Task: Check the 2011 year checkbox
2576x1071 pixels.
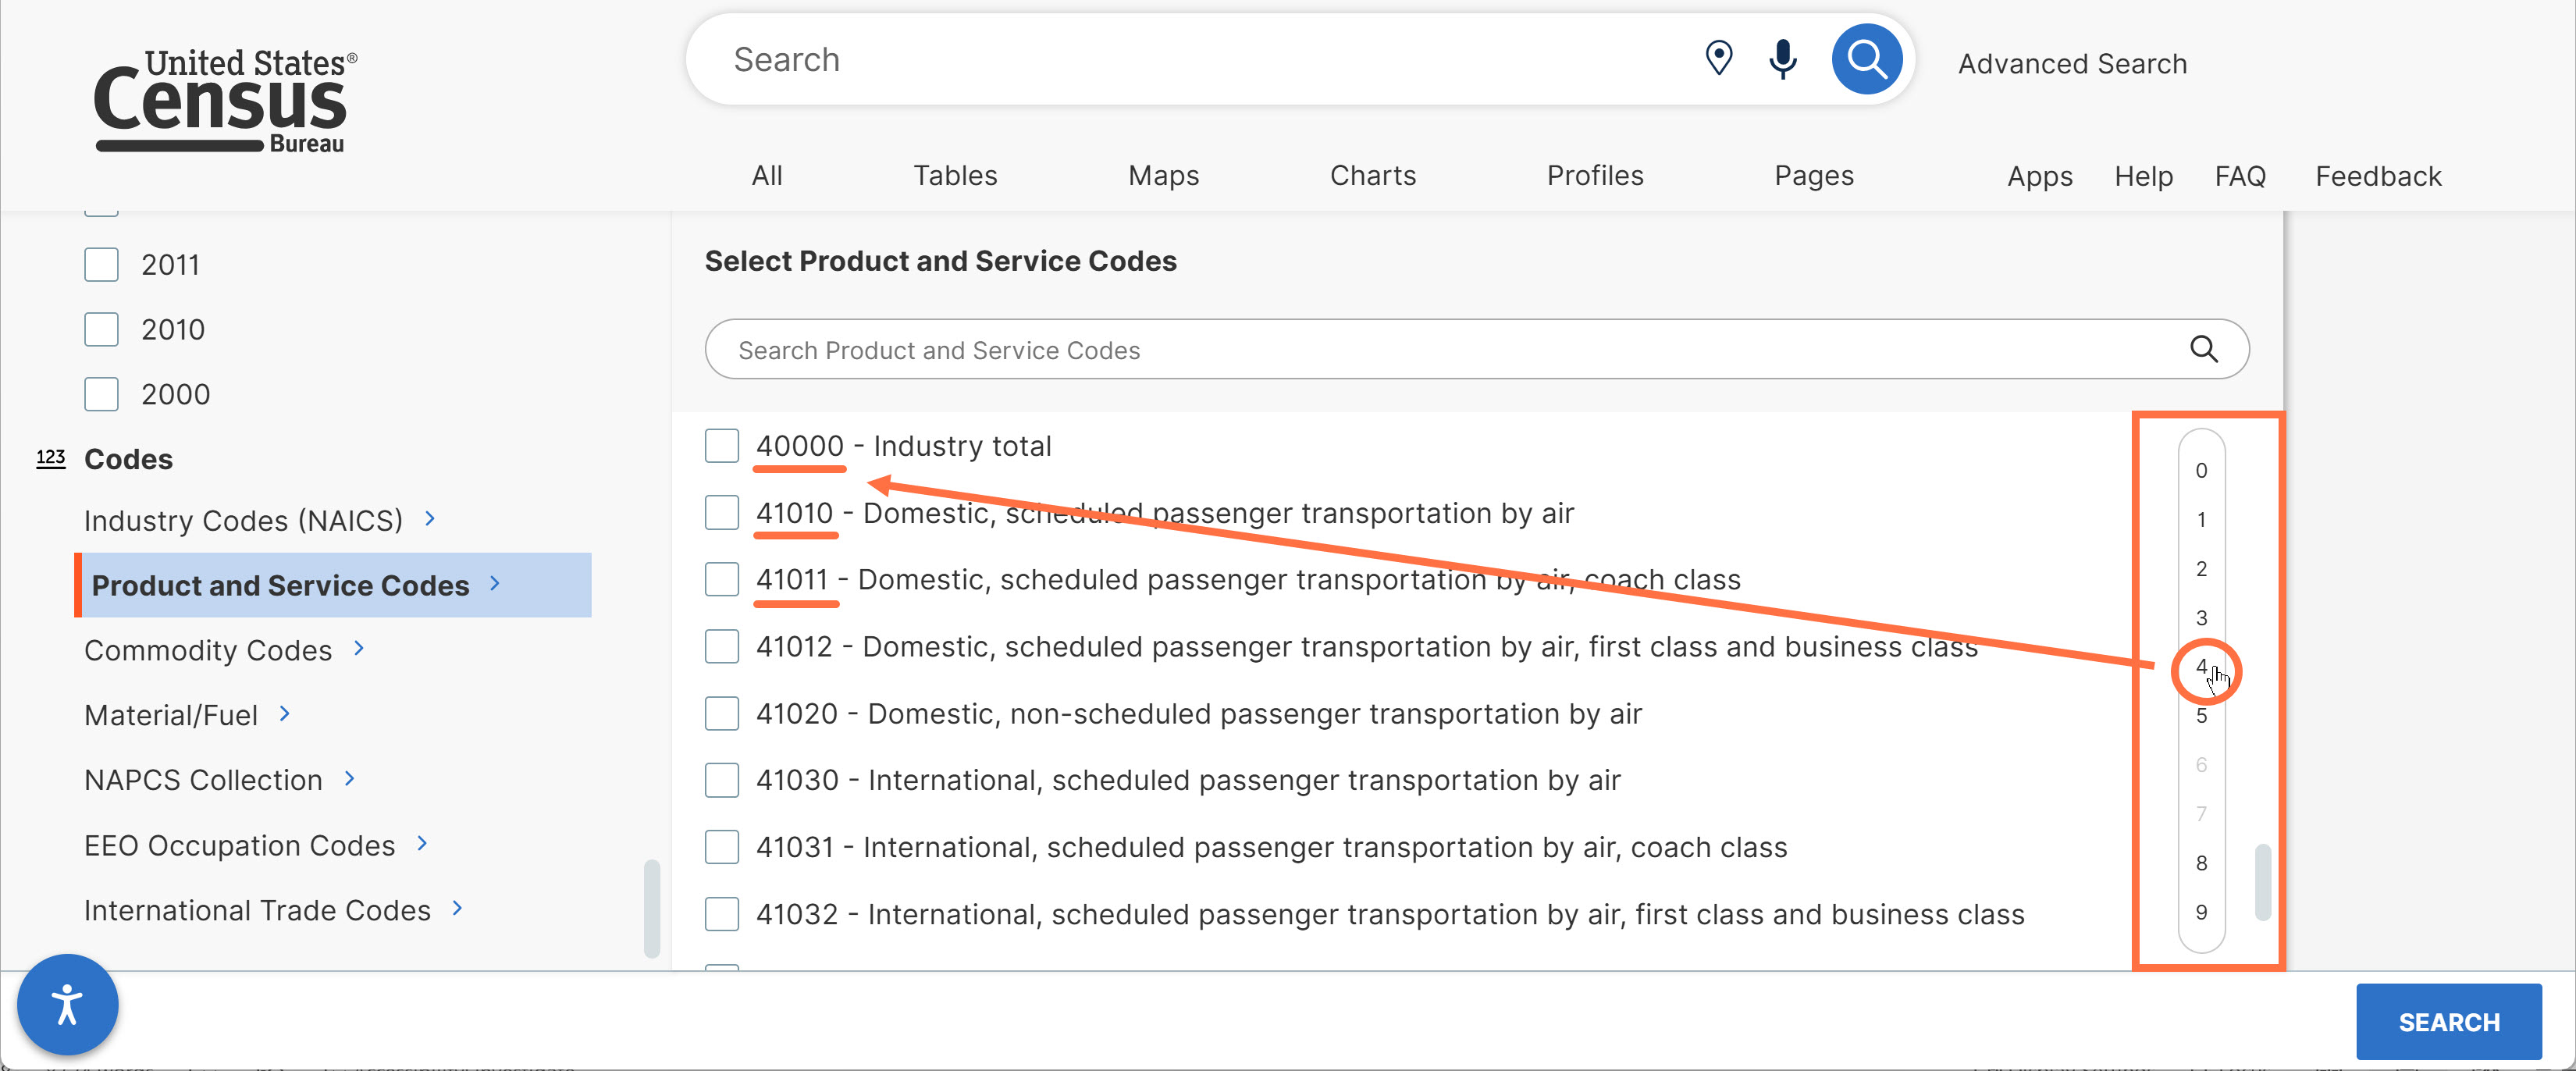Action: point(101,265)
